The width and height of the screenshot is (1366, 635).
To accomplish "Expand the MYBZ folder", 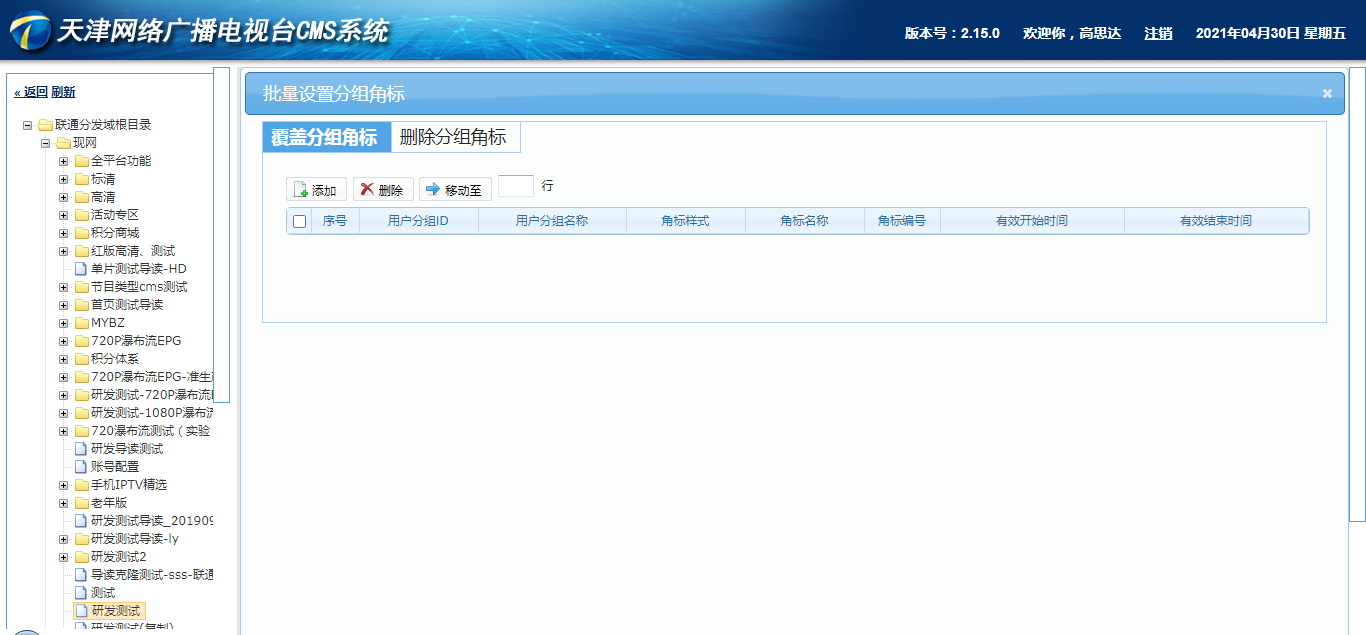I will click(64, 323).
